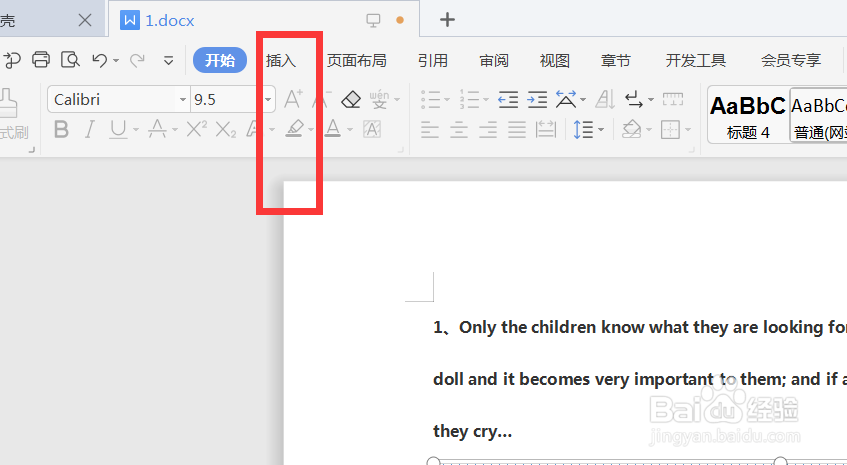Viewport: 847px width, 465px height.
Task: Open the paragraph dialog launcher corner arrow
Action: (691, 150)
